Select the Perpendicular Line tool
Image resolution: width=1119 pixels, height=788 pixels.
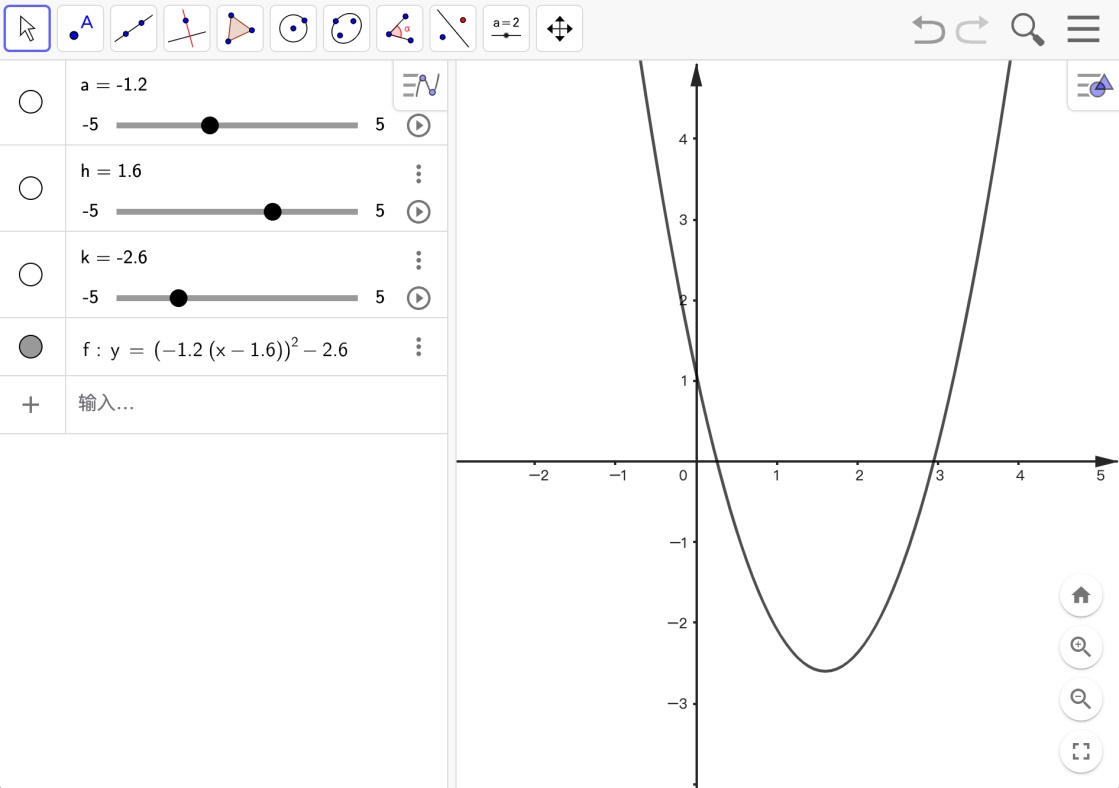186,29
